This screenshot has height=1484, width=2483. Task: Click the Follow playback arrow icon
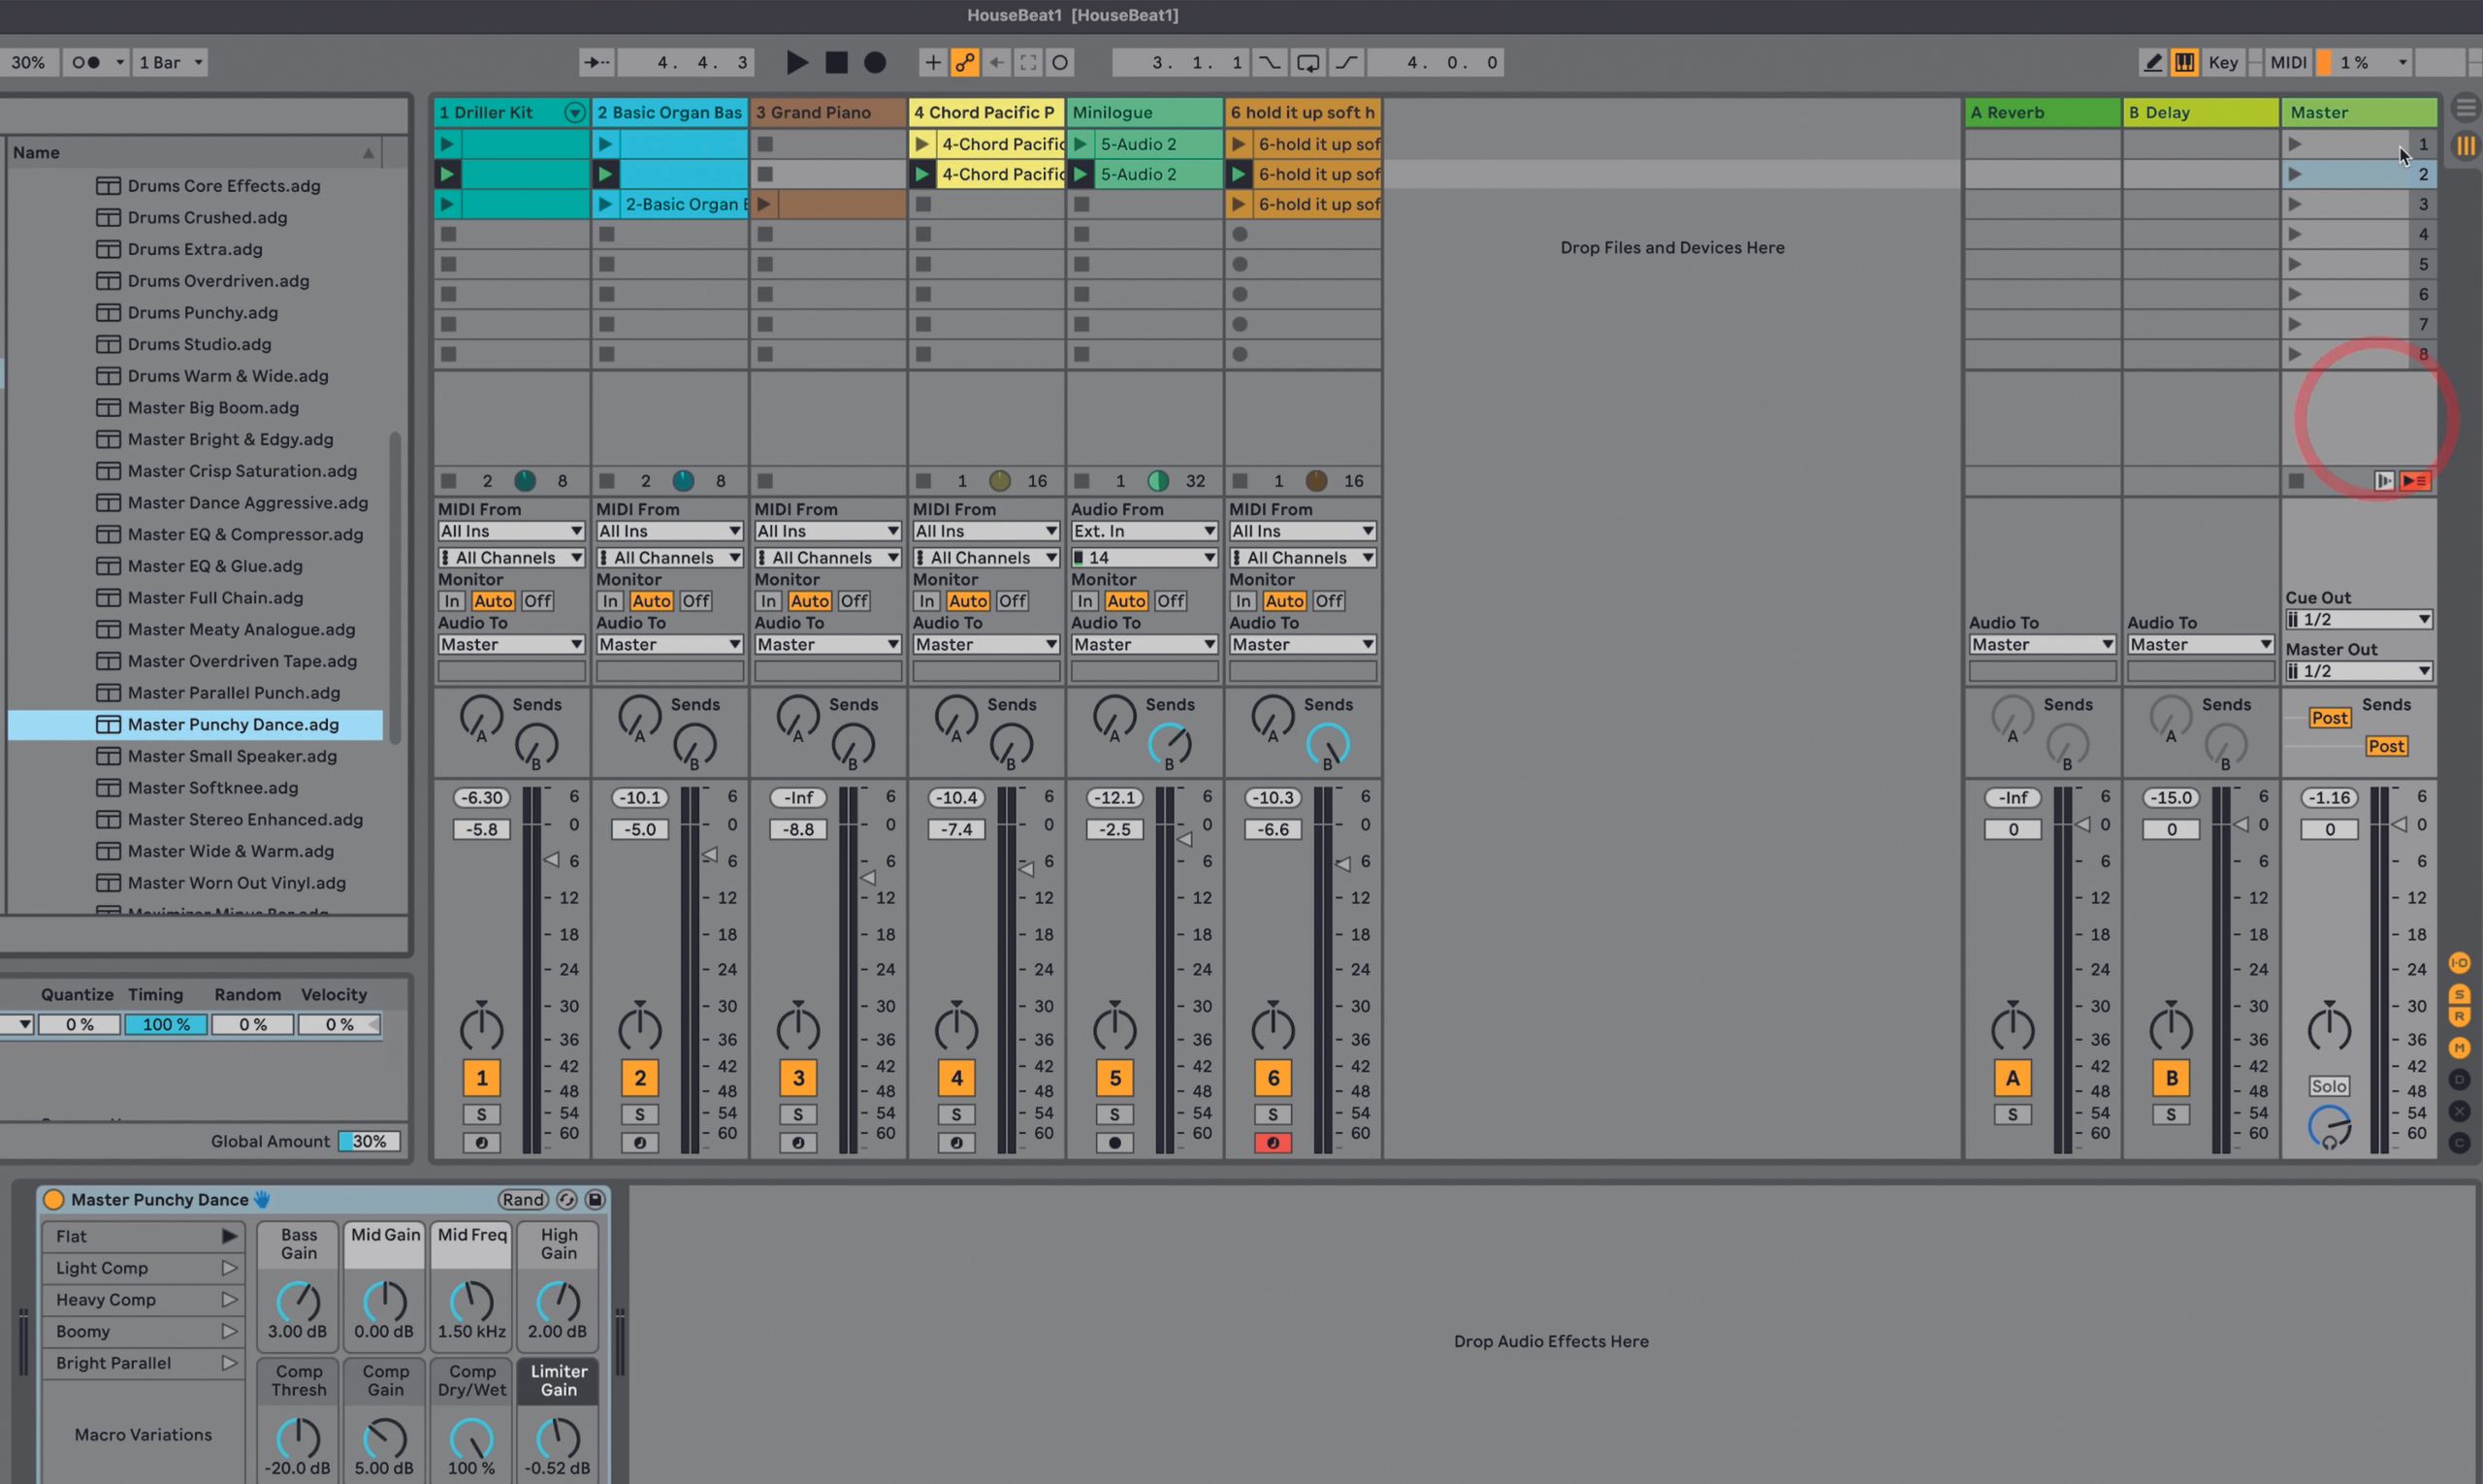point(596,62)
